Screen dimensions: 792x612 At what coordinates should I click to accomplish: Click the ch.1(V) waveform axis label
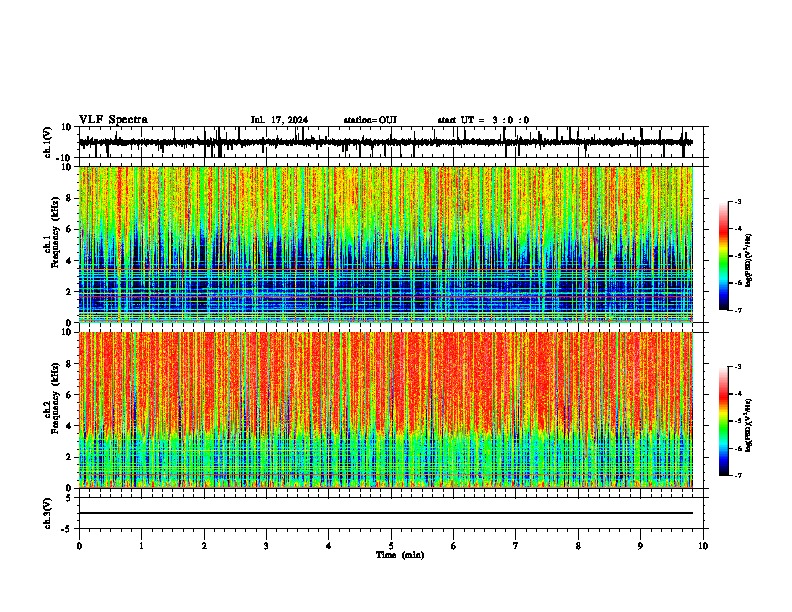48,142
